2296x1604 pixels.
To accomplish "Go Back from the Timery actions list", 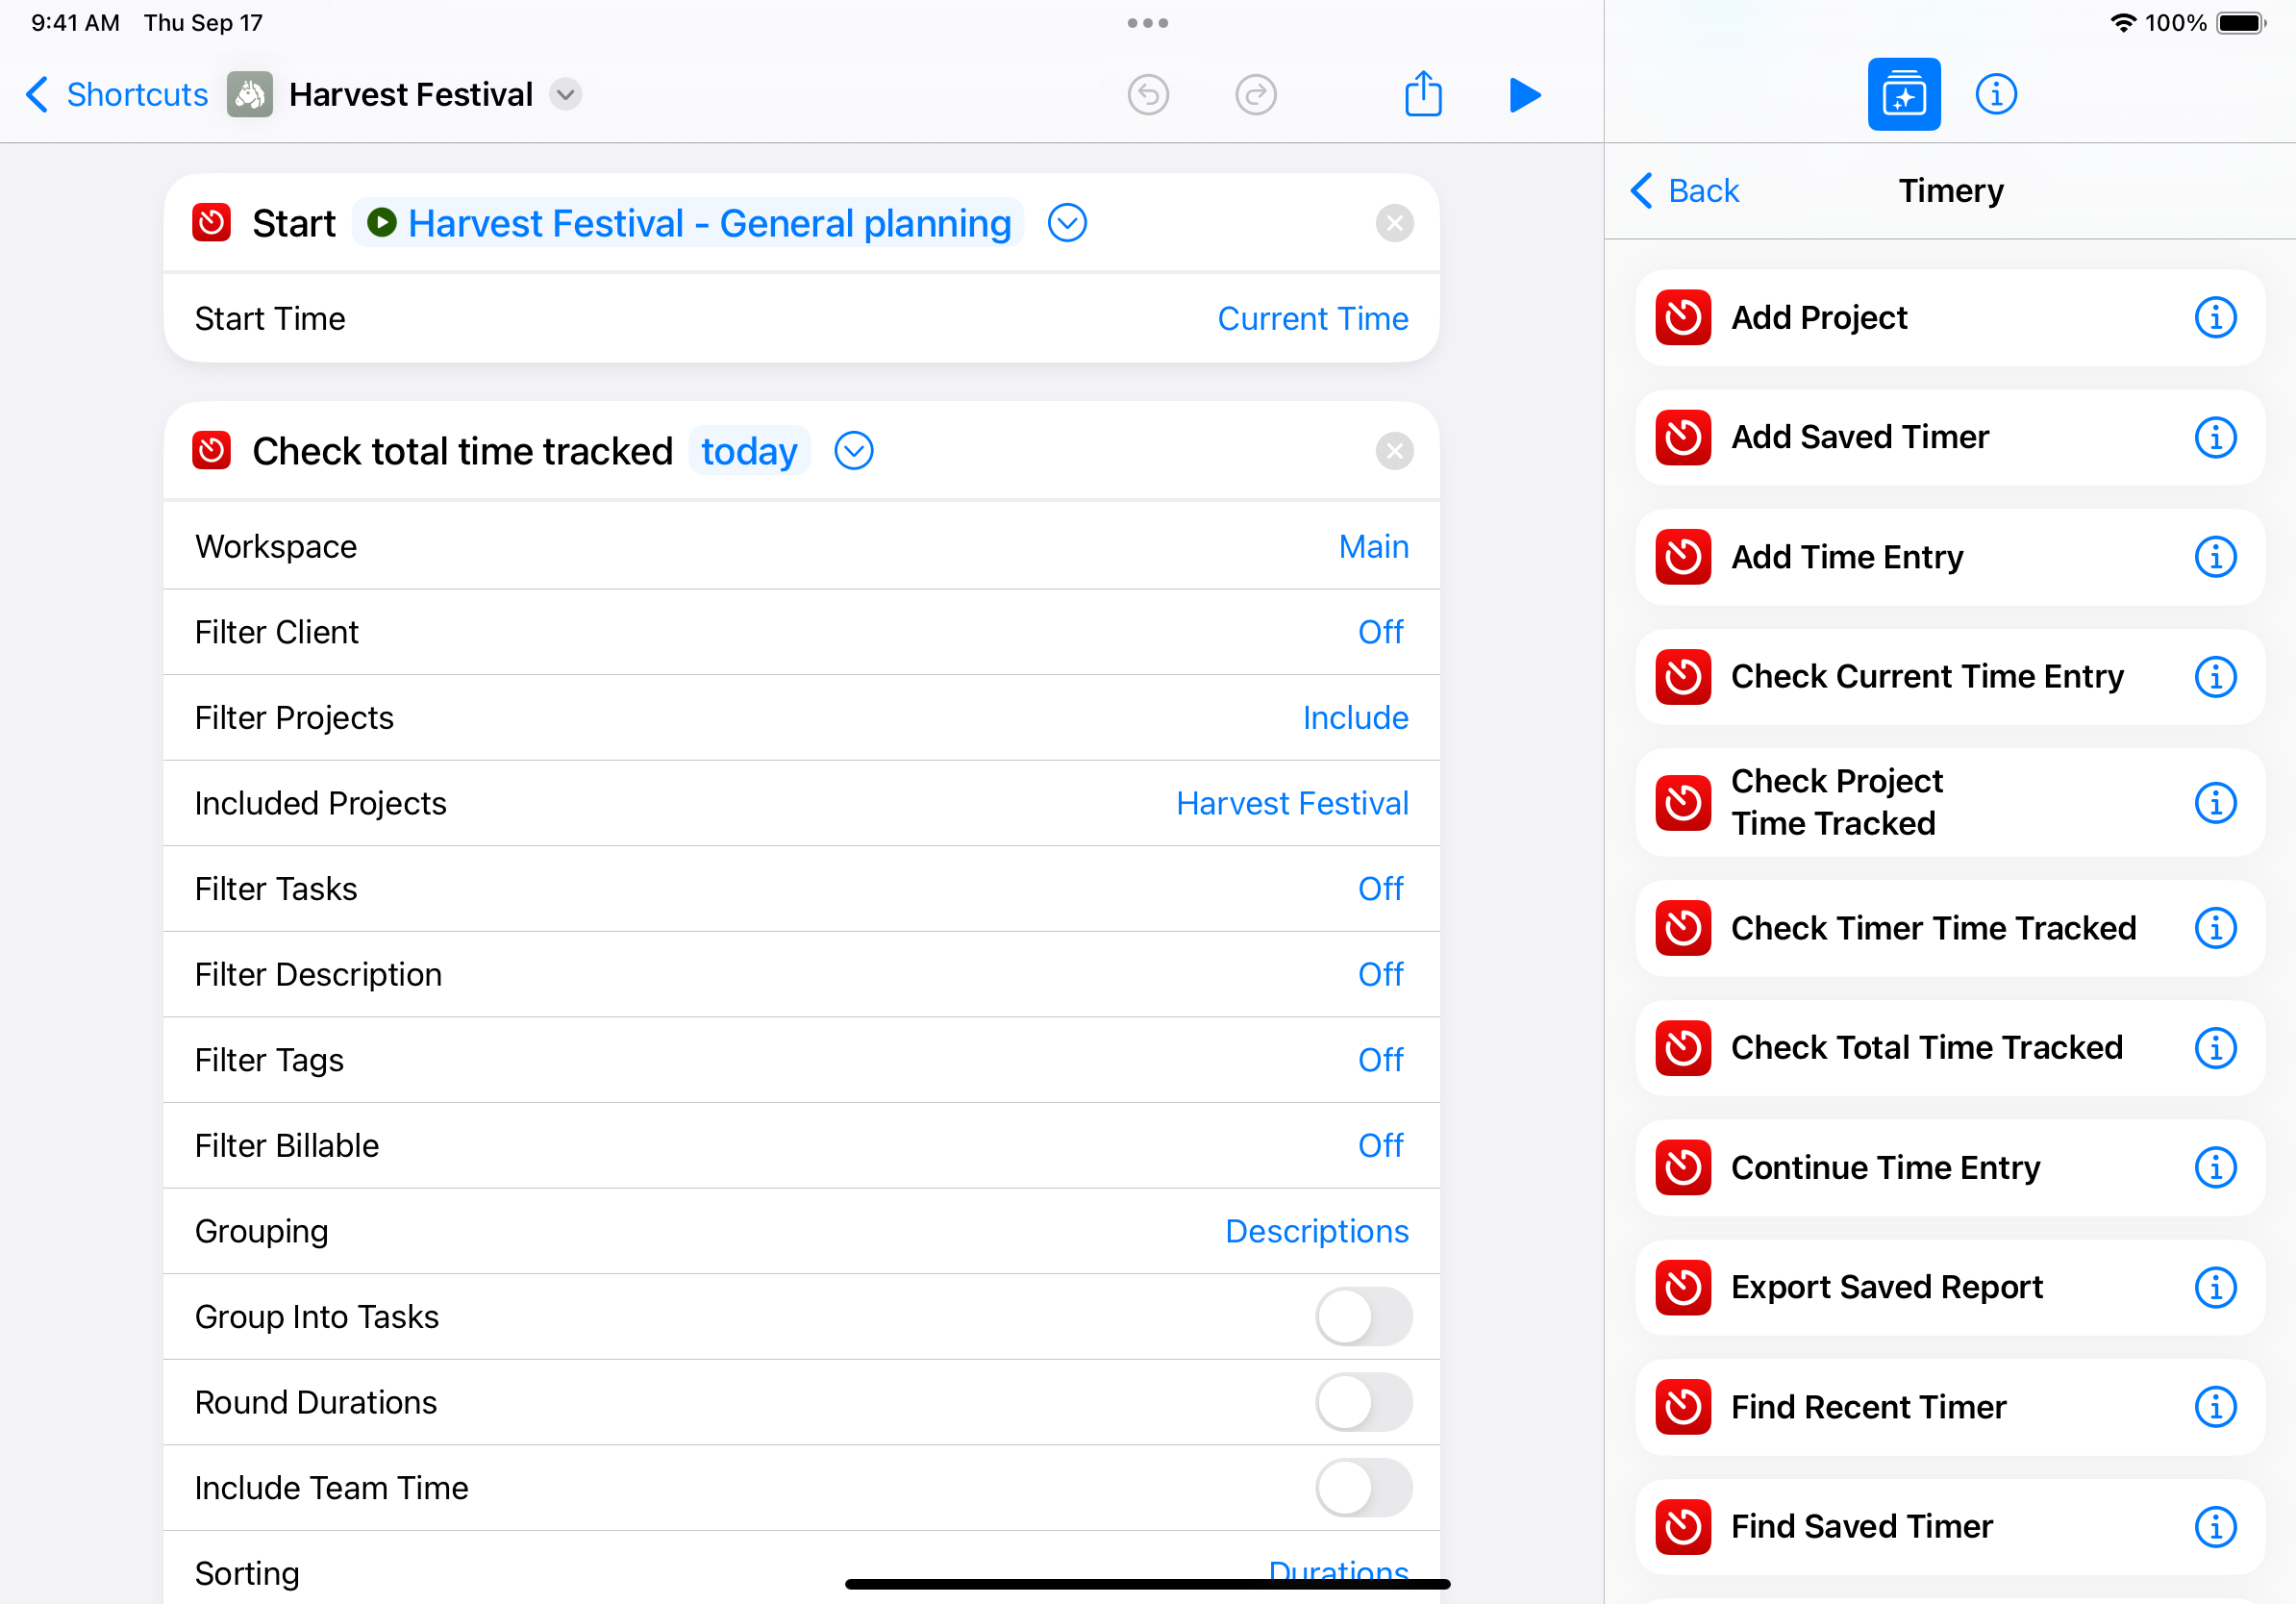I will click(1684, 190).
